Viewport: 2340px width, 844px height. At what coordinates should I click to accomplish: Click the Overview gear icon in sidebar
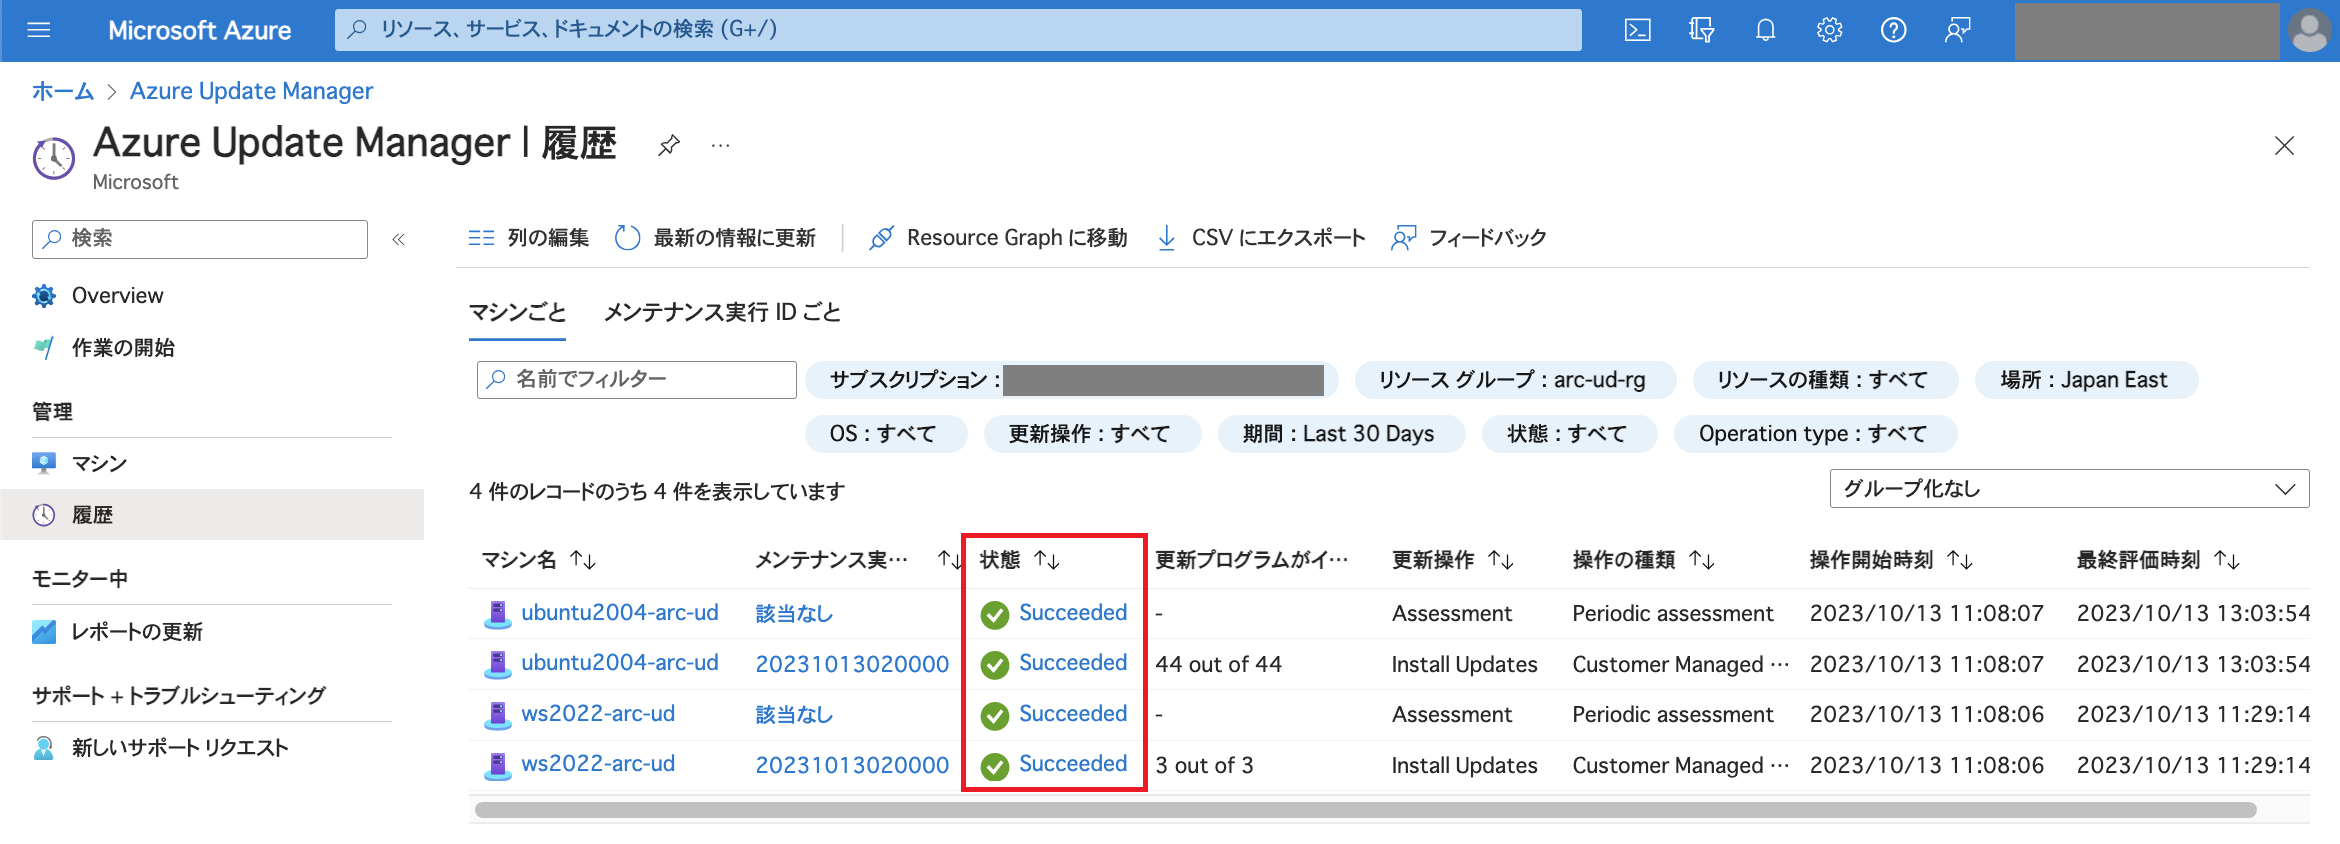44,296
